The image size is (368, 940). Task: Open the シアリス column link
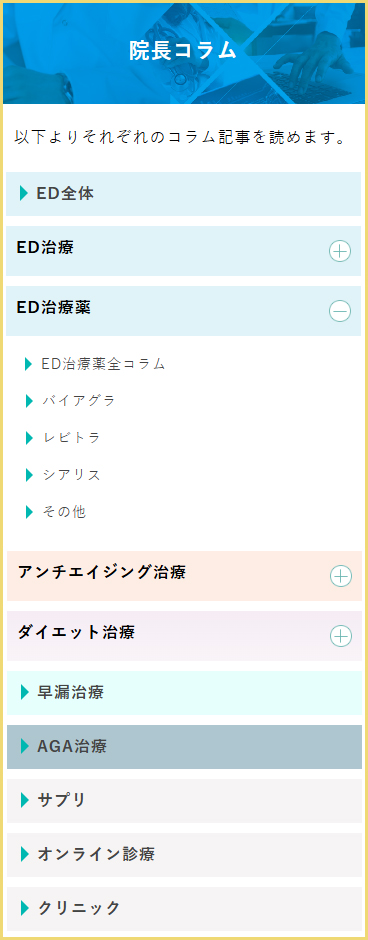(71, 475)
